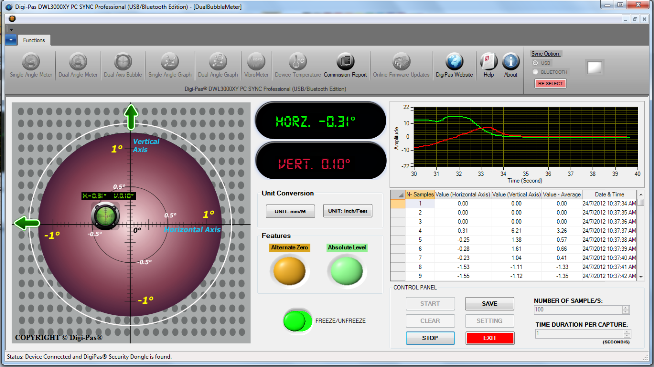This screenshot has height=367, width=654.
Task: Click the Number of Samples spinner arrows
Action: (x=626, y=309)
